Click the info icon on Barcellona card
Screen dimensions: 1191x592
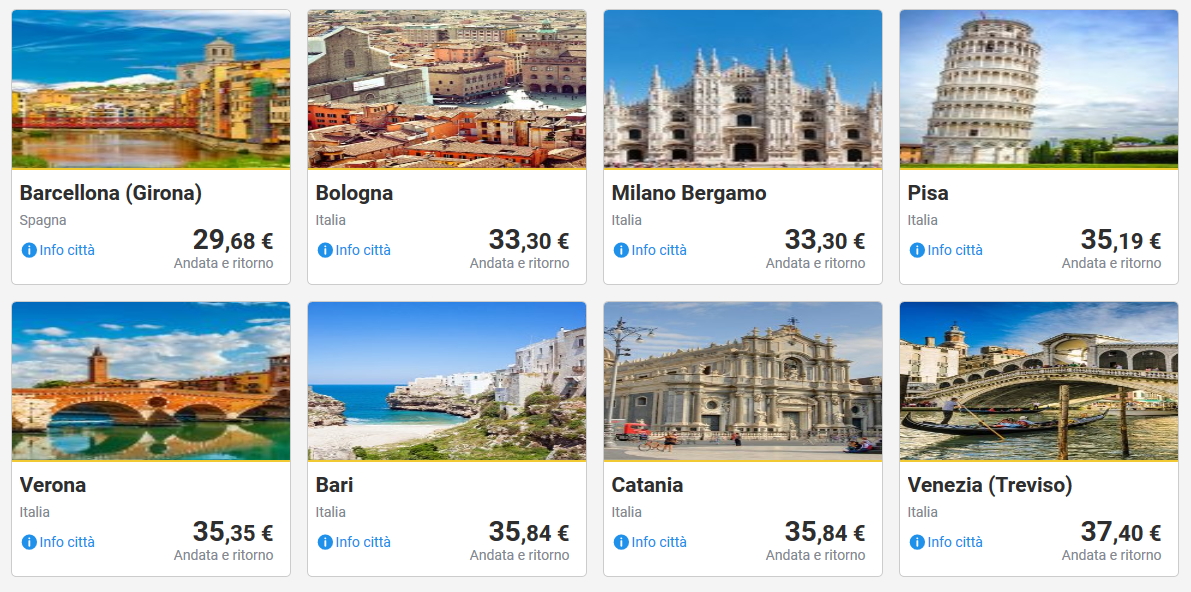29,250
